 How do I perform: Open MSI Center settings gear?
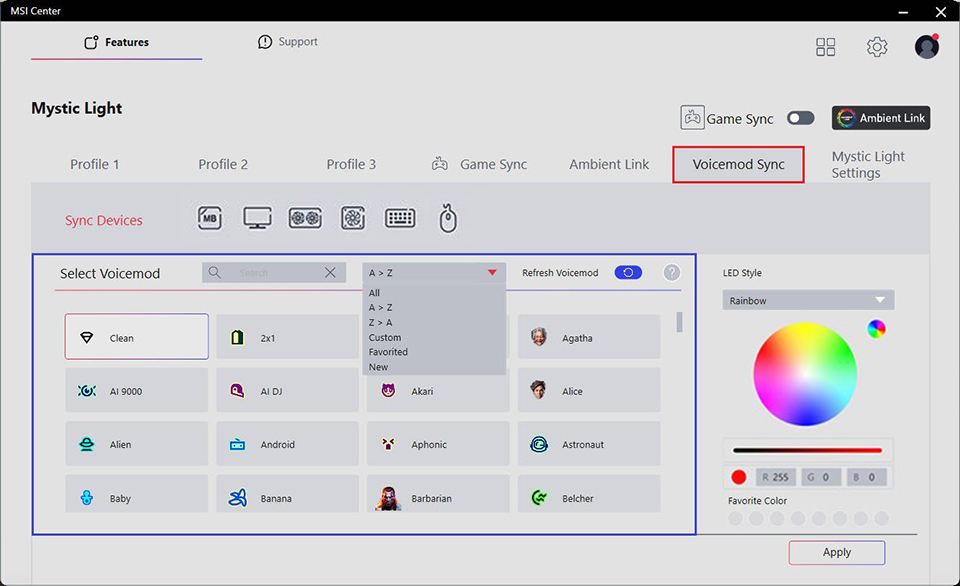(x=877, y=47)
